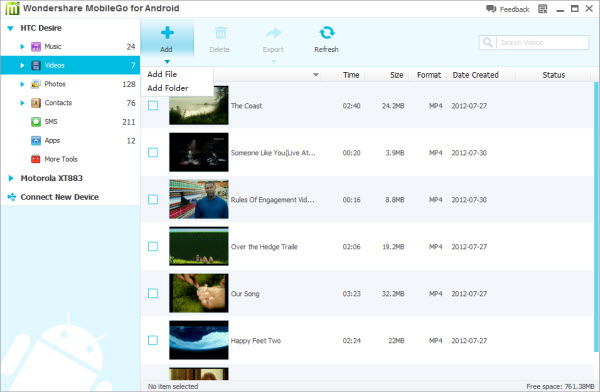Click the vertical scrollbar in video list

tap(596, 216)
